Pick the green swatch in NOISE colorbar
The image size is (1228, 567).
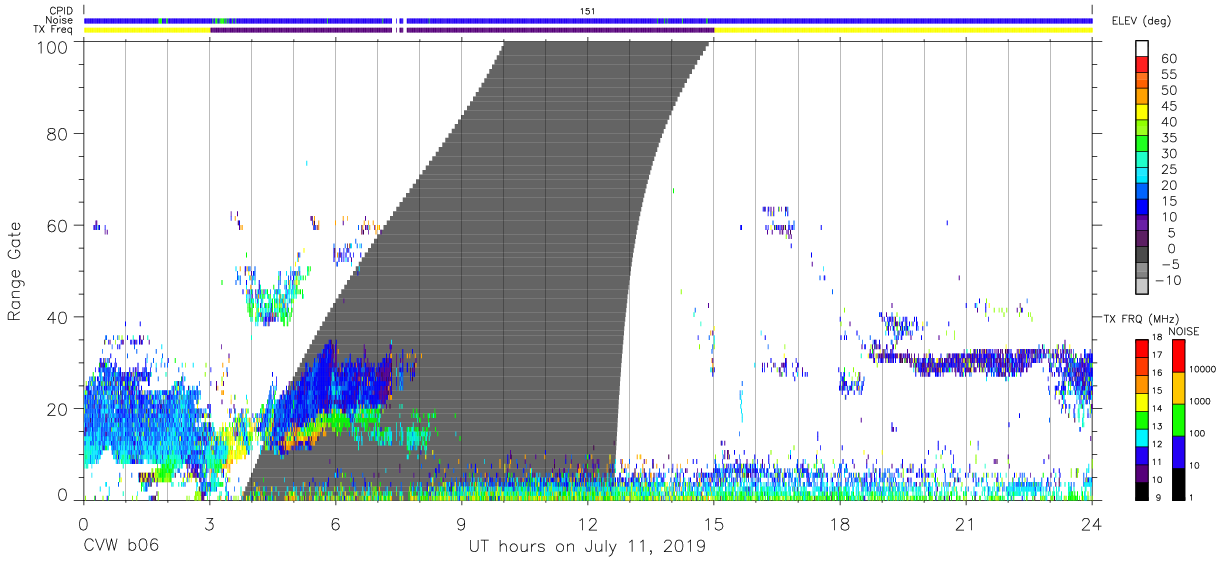pyautogui.click(x=1178, y=419)
